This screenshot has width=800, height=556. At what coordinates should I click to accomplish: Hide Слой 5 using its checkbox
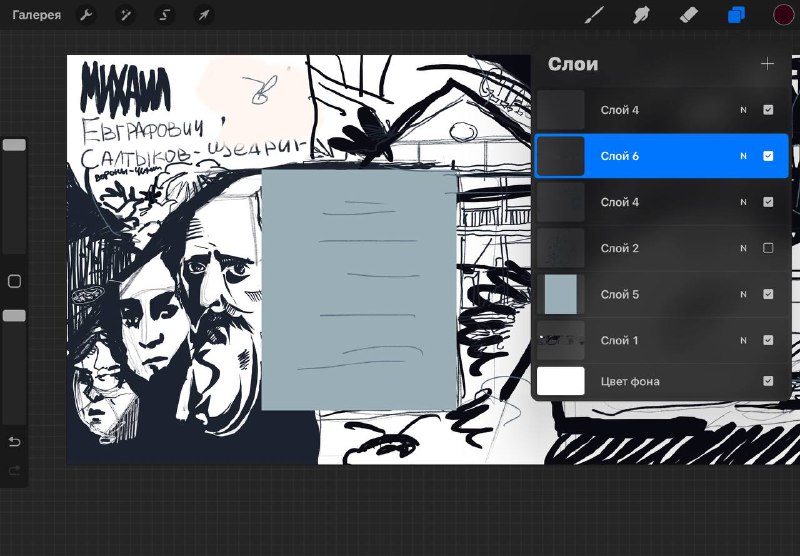pyautogui.click(x=768, y=294)
